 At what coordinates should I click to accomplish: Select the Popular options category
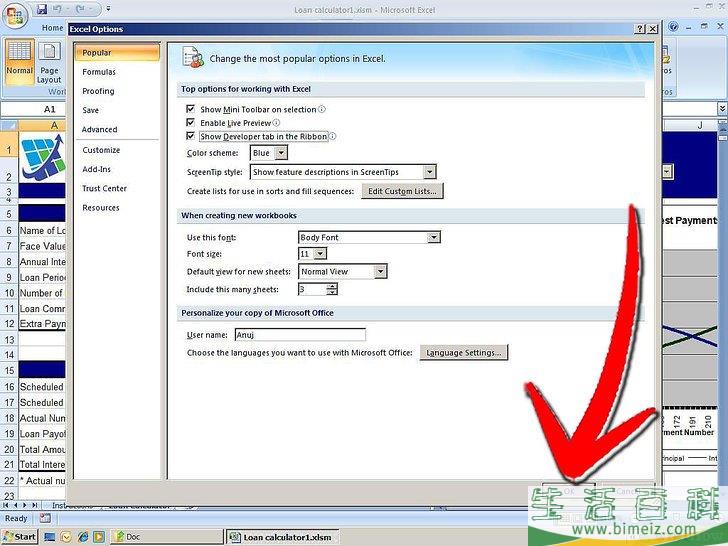[x=117, y=52]
